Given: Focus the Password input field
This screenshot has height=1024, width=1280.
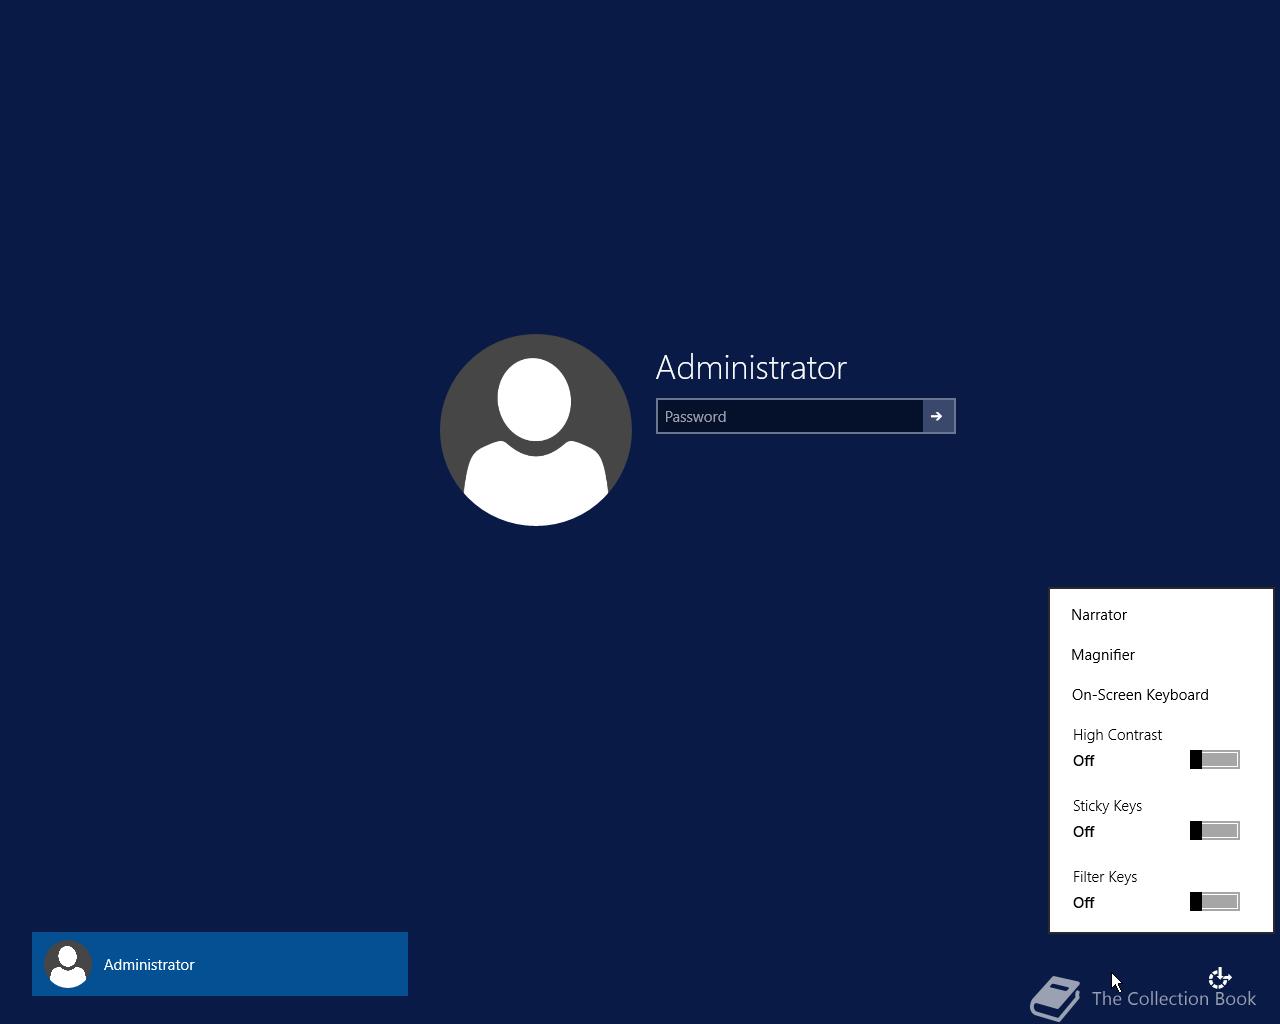Looking at the screenshot, I should click(x=790, y=416).
